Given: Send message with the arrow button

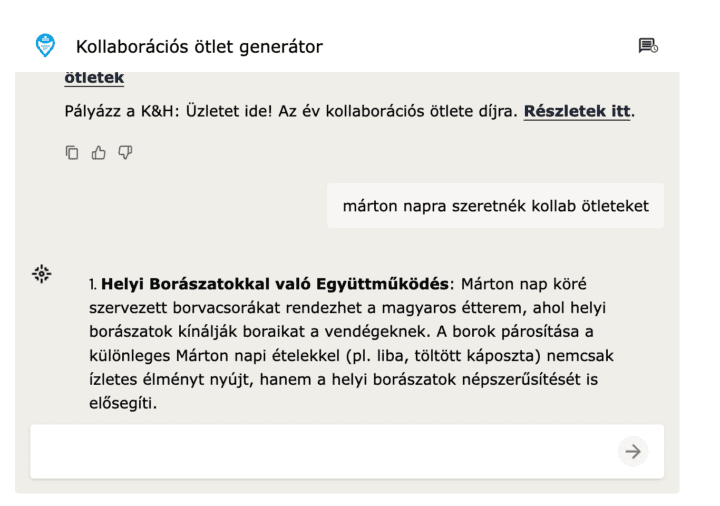Looking at the screenshot, I should (x=633, y=451).
